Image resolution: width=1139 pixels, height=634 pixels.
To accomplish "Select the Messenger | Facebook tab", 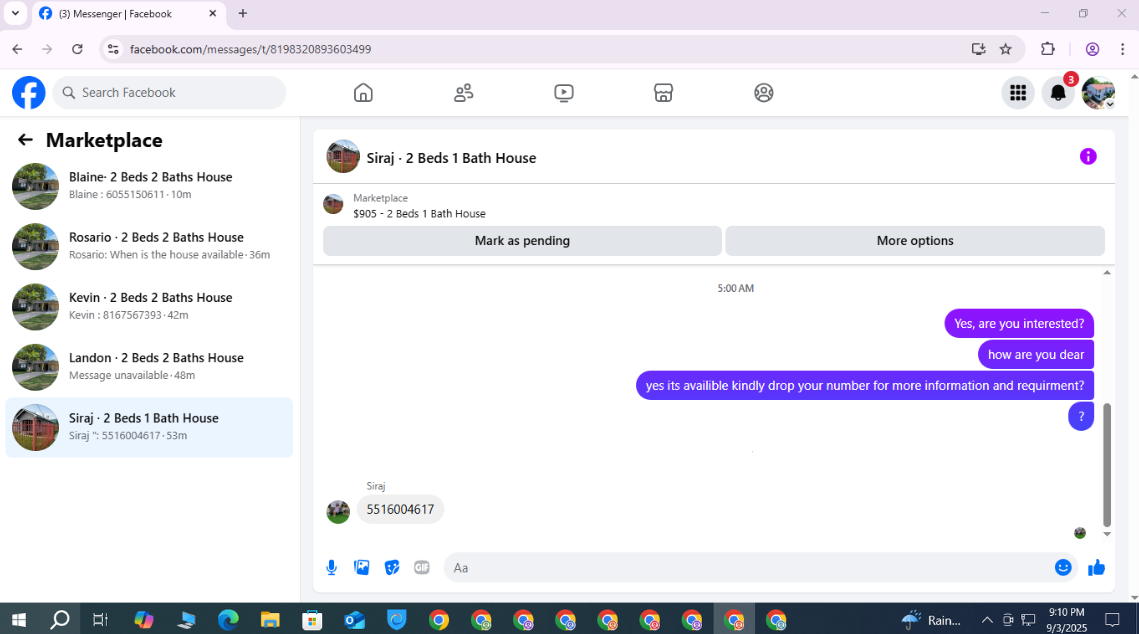I will 129,14.
